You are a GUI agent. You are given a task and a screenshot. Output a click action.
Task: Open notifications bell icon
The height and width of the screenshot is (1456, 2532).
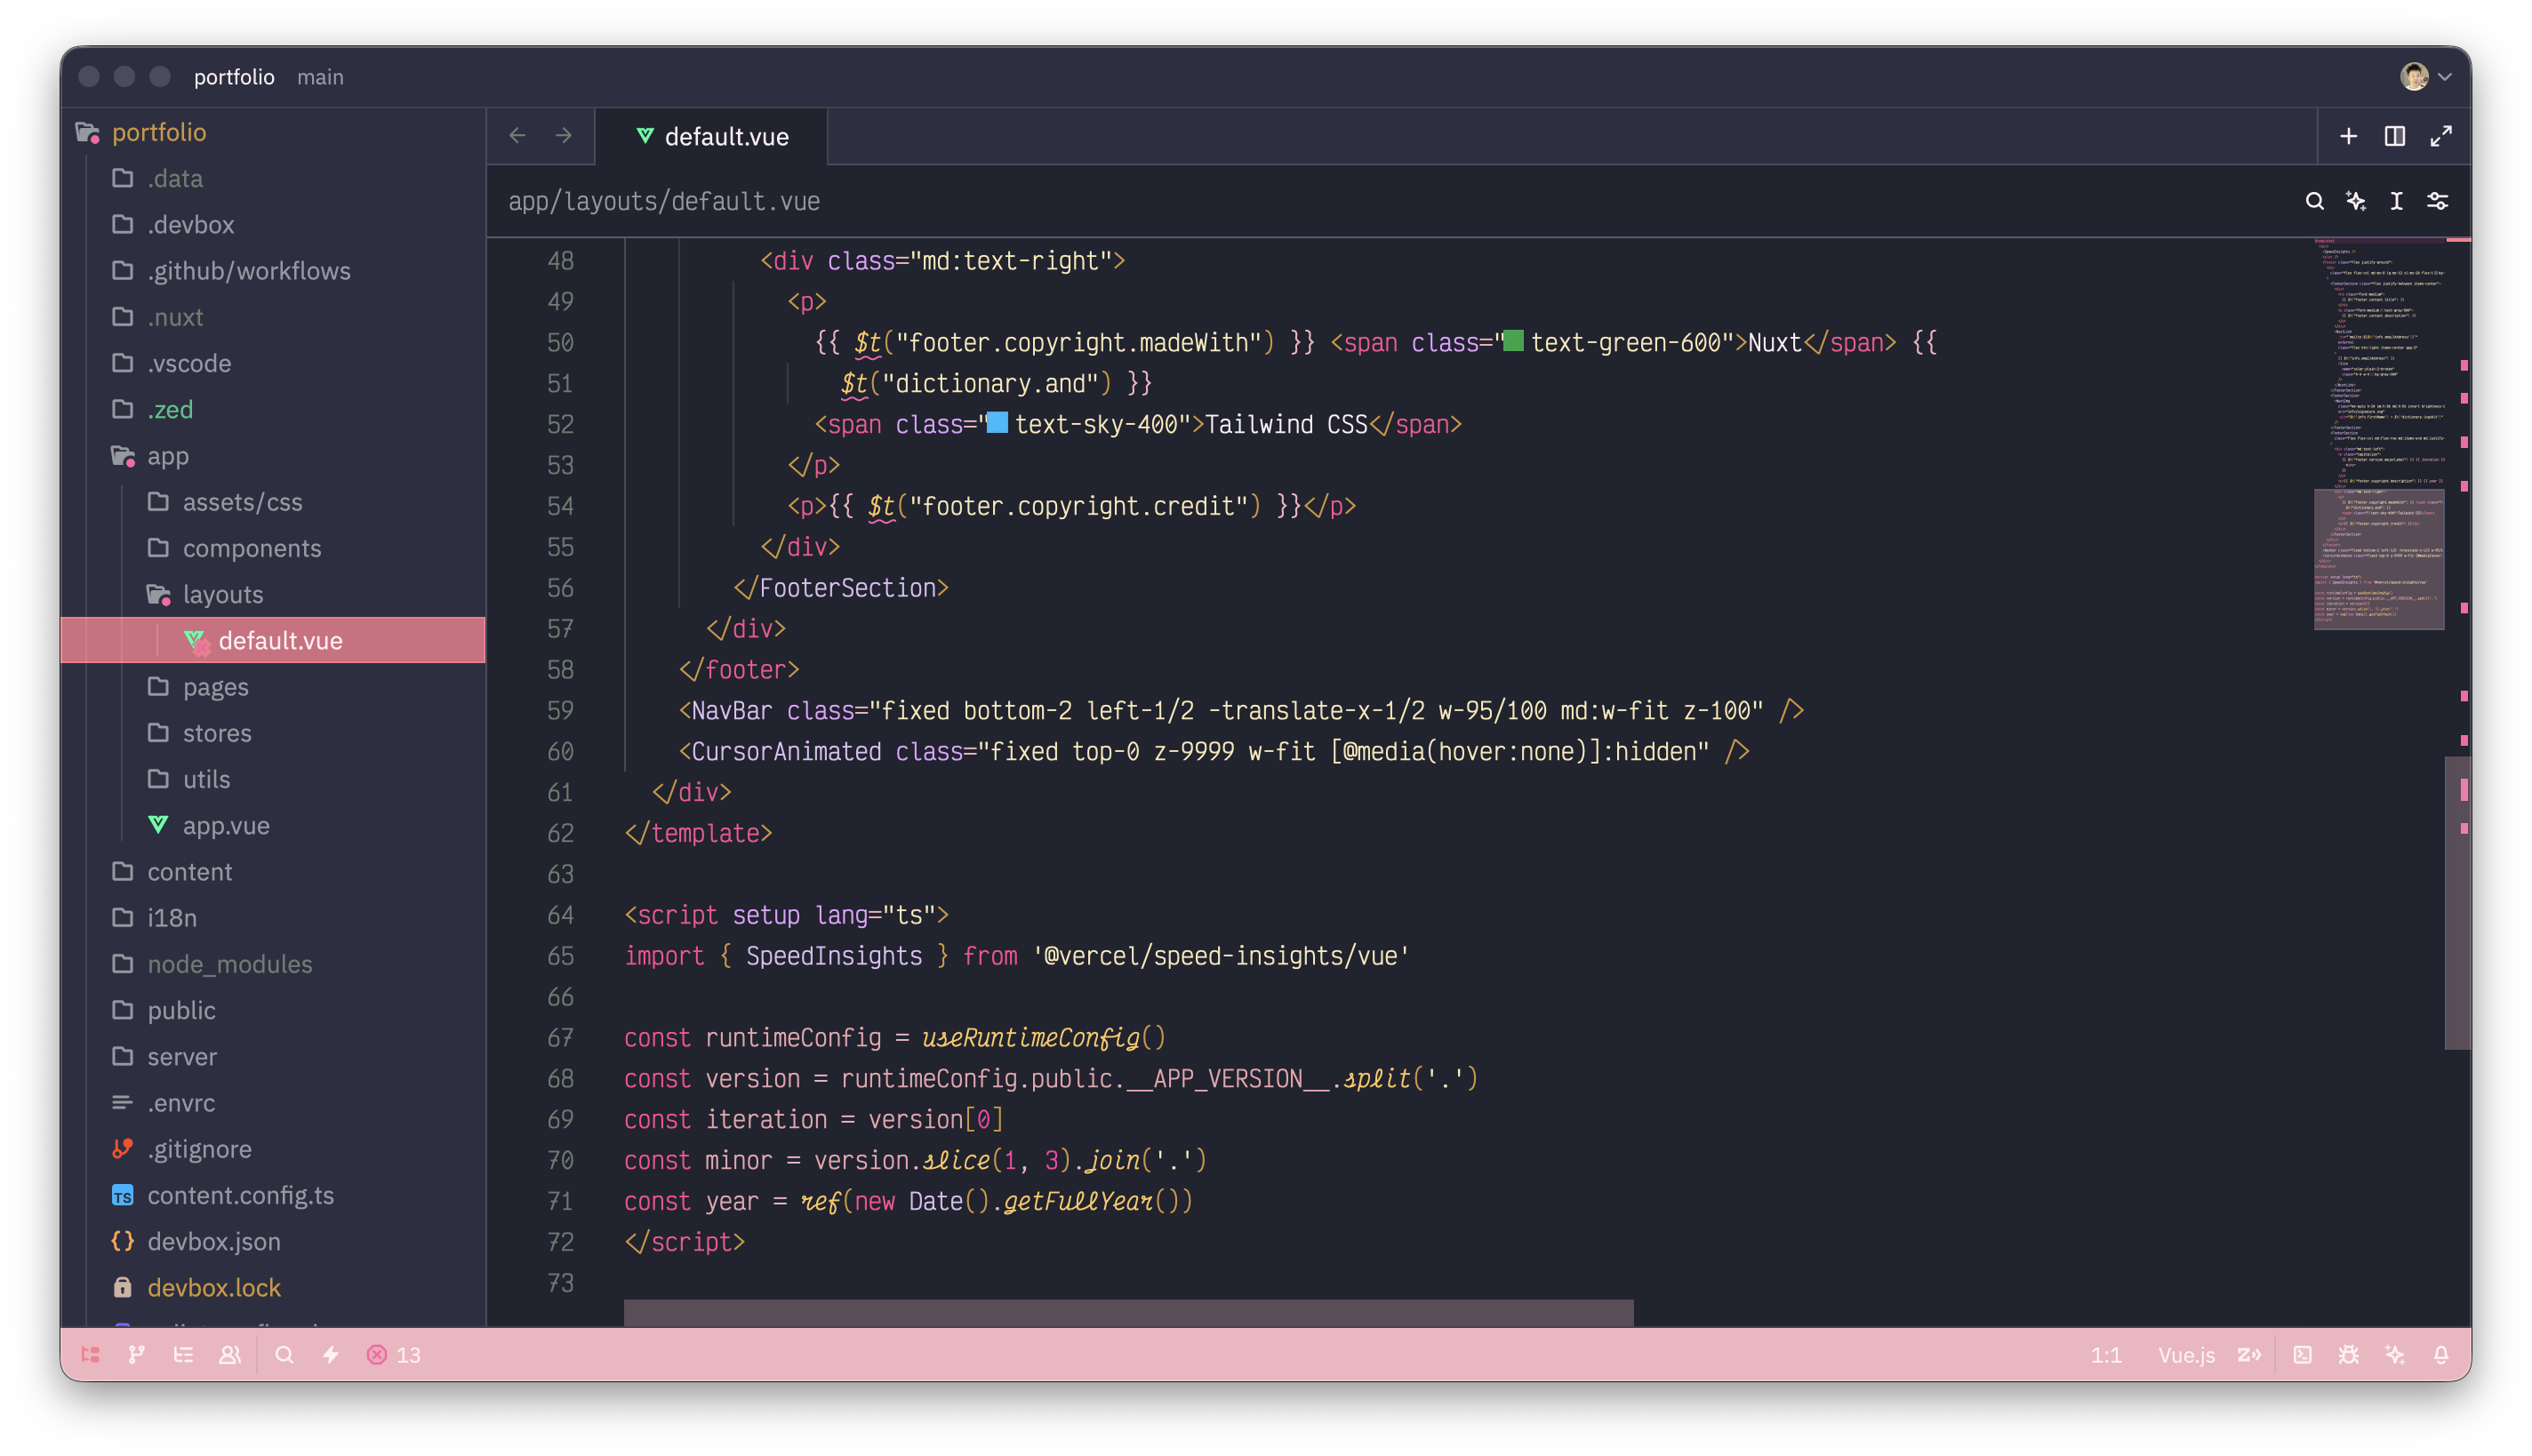[x=2441, y=1354]
